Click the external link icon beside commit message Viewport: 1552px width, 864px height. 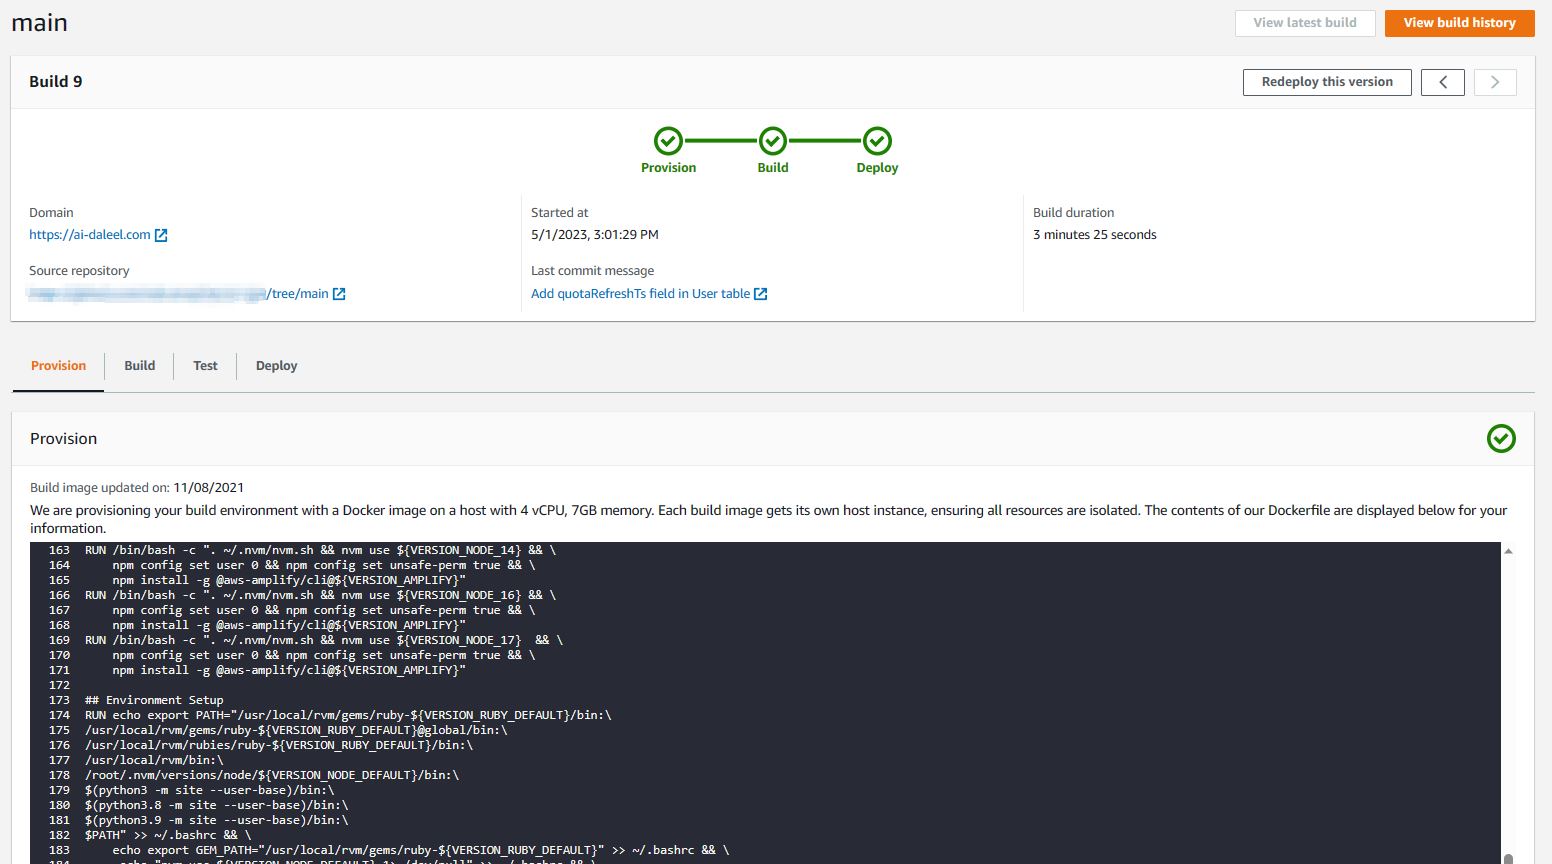tap(761, 294)
